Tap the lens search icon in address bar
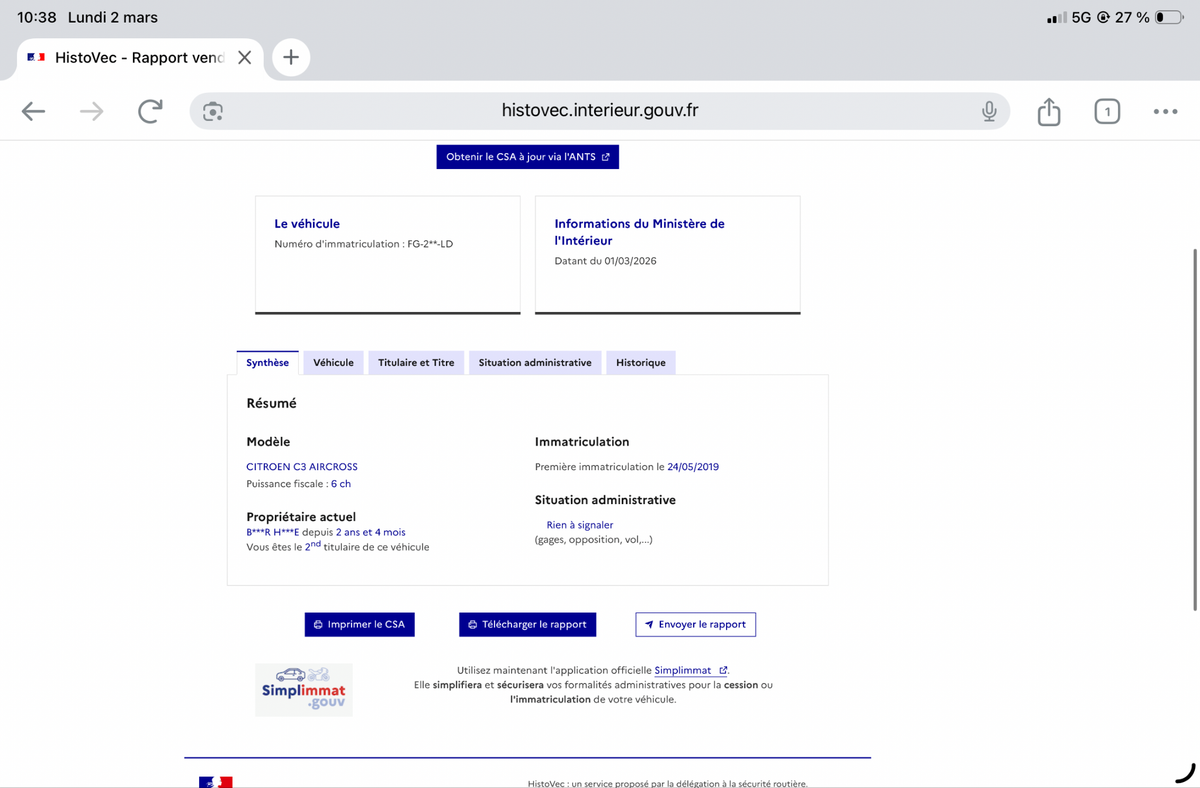 (x=212, y=112)
